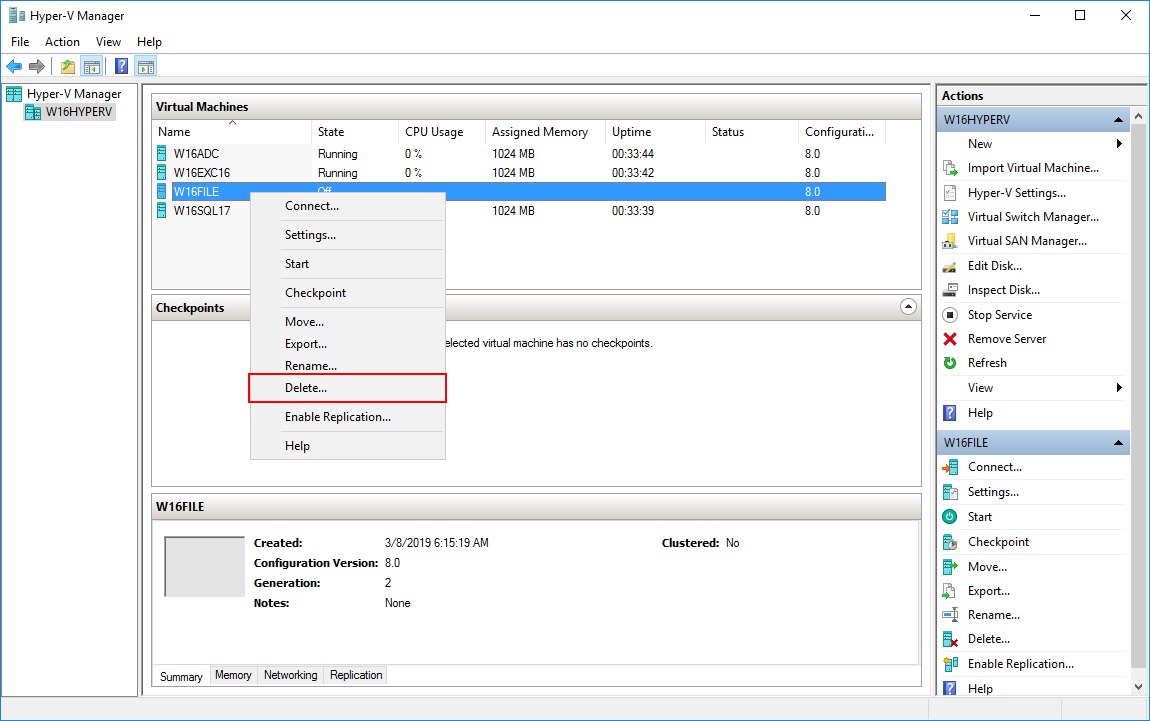The height and width of the screenshot is (721, 1150).
Task: Choose Delete from the context menu
Action: coord(348,388)
